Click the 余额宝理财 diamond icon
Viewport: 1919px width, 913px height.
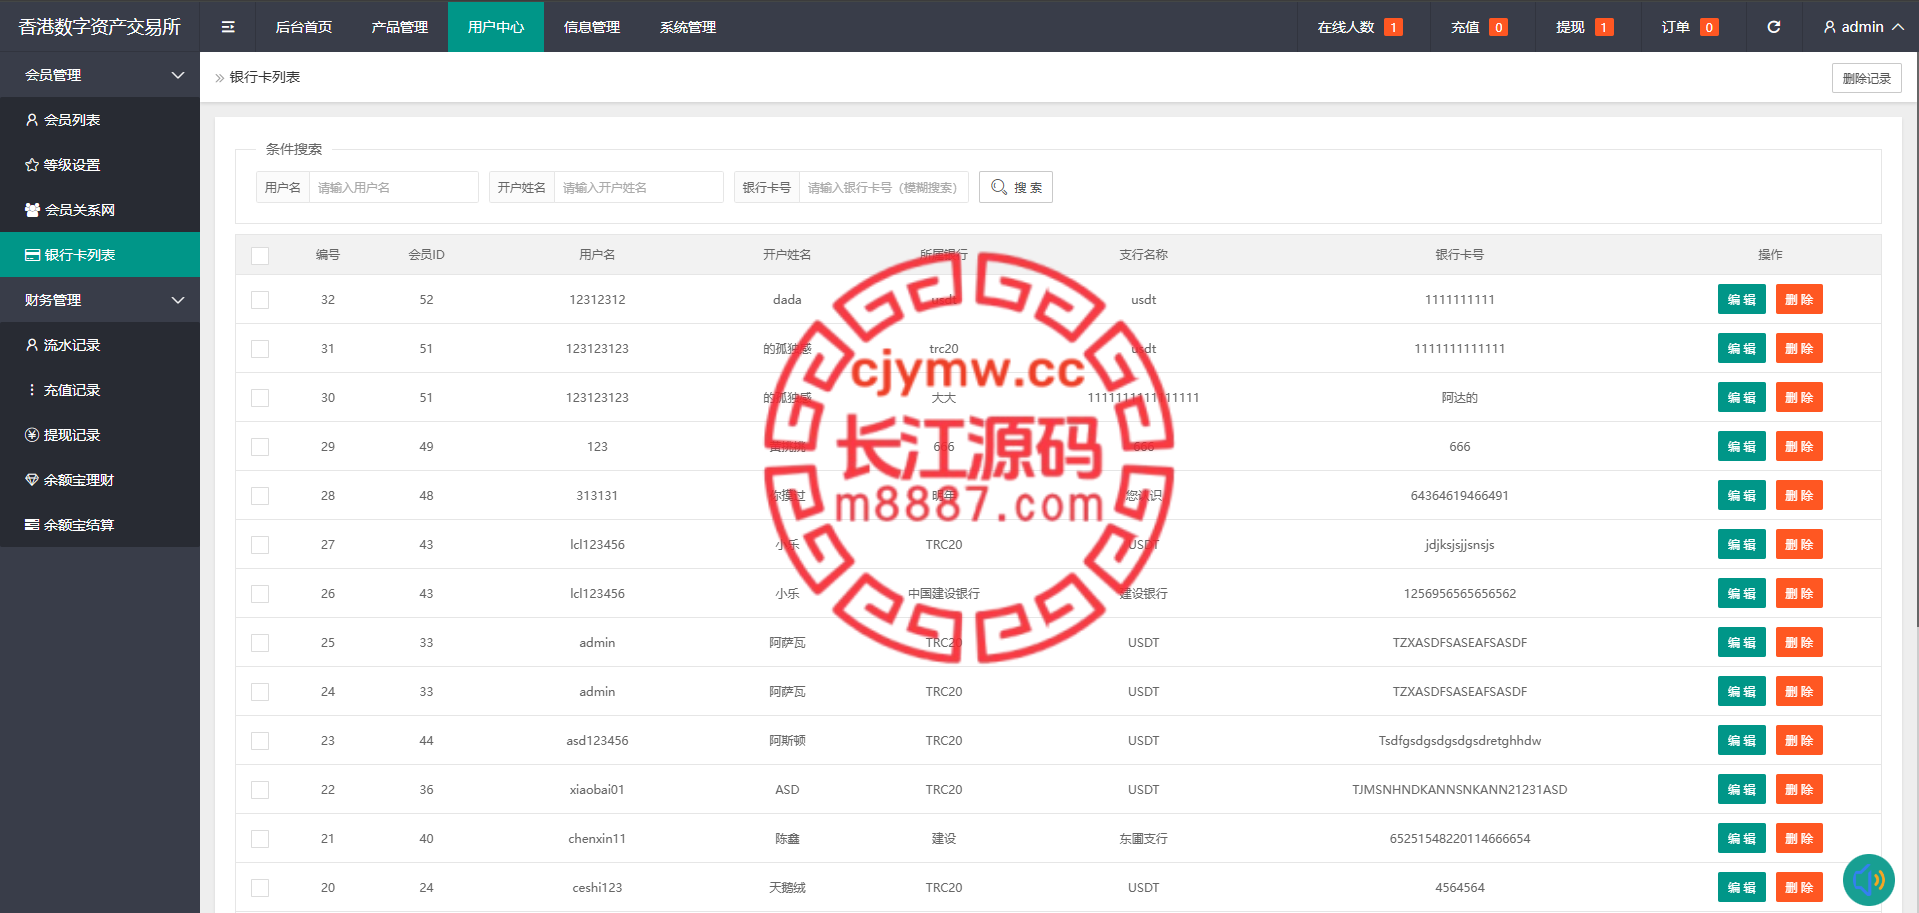coord(32,480)
